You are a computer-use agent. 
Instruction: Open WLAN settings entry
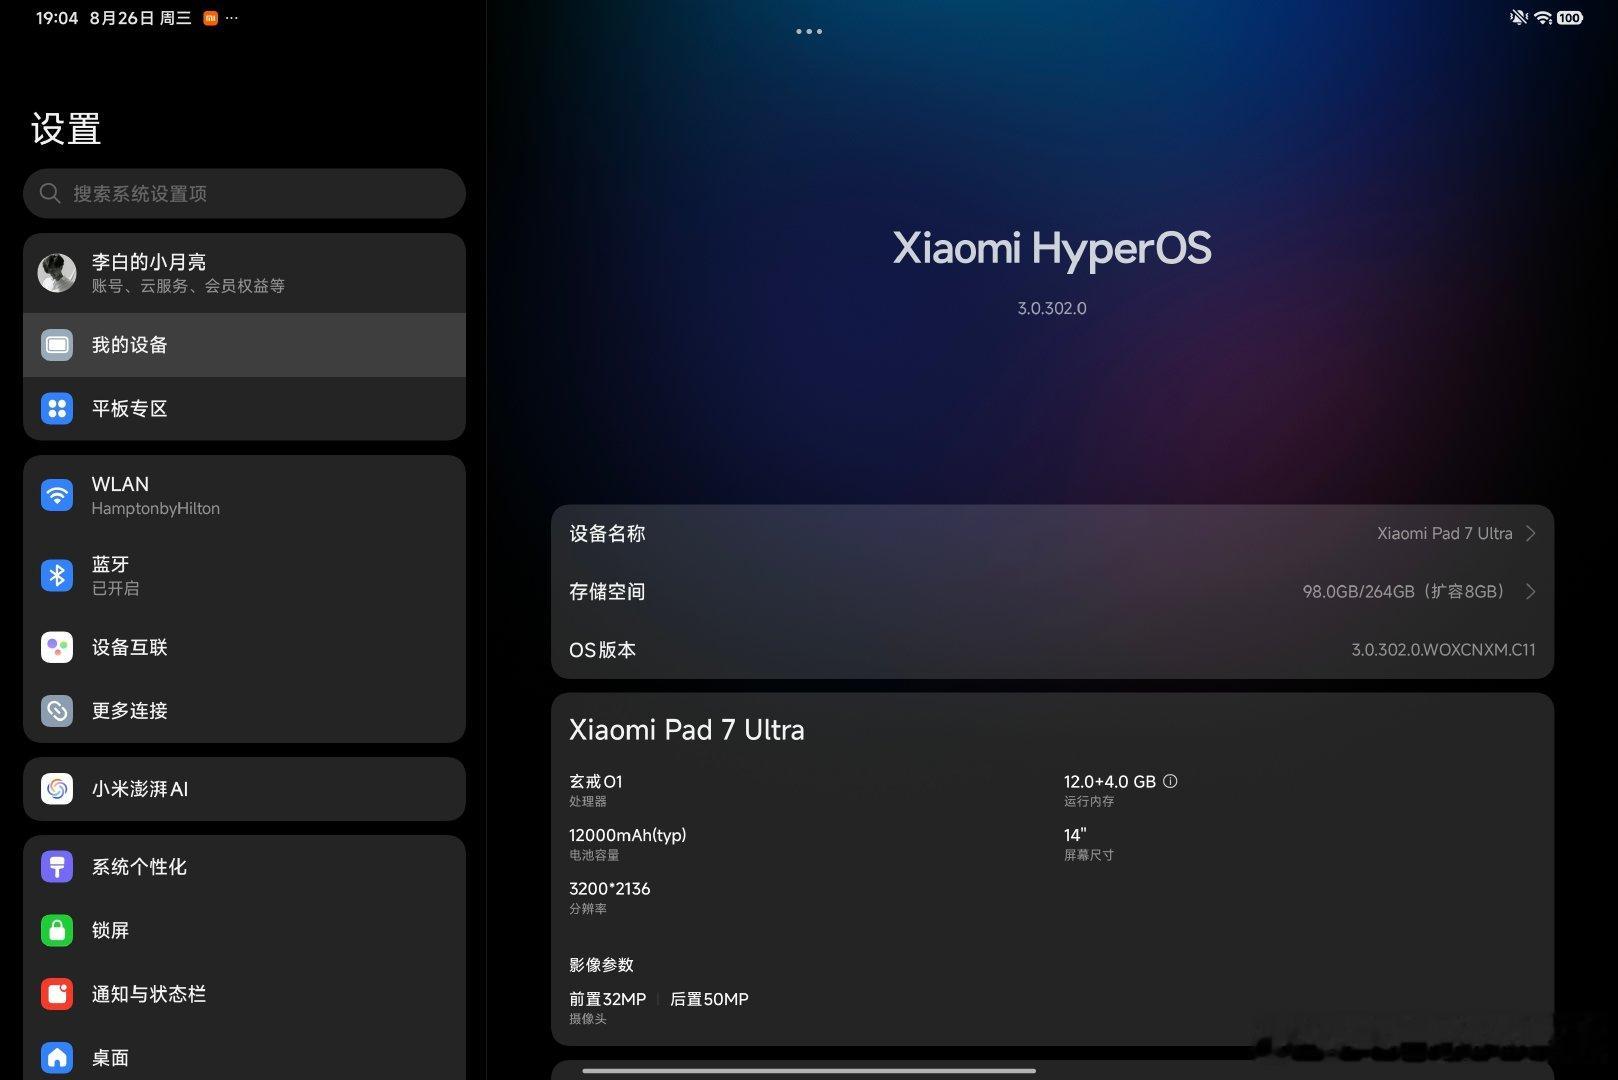[x=244, y=495]
